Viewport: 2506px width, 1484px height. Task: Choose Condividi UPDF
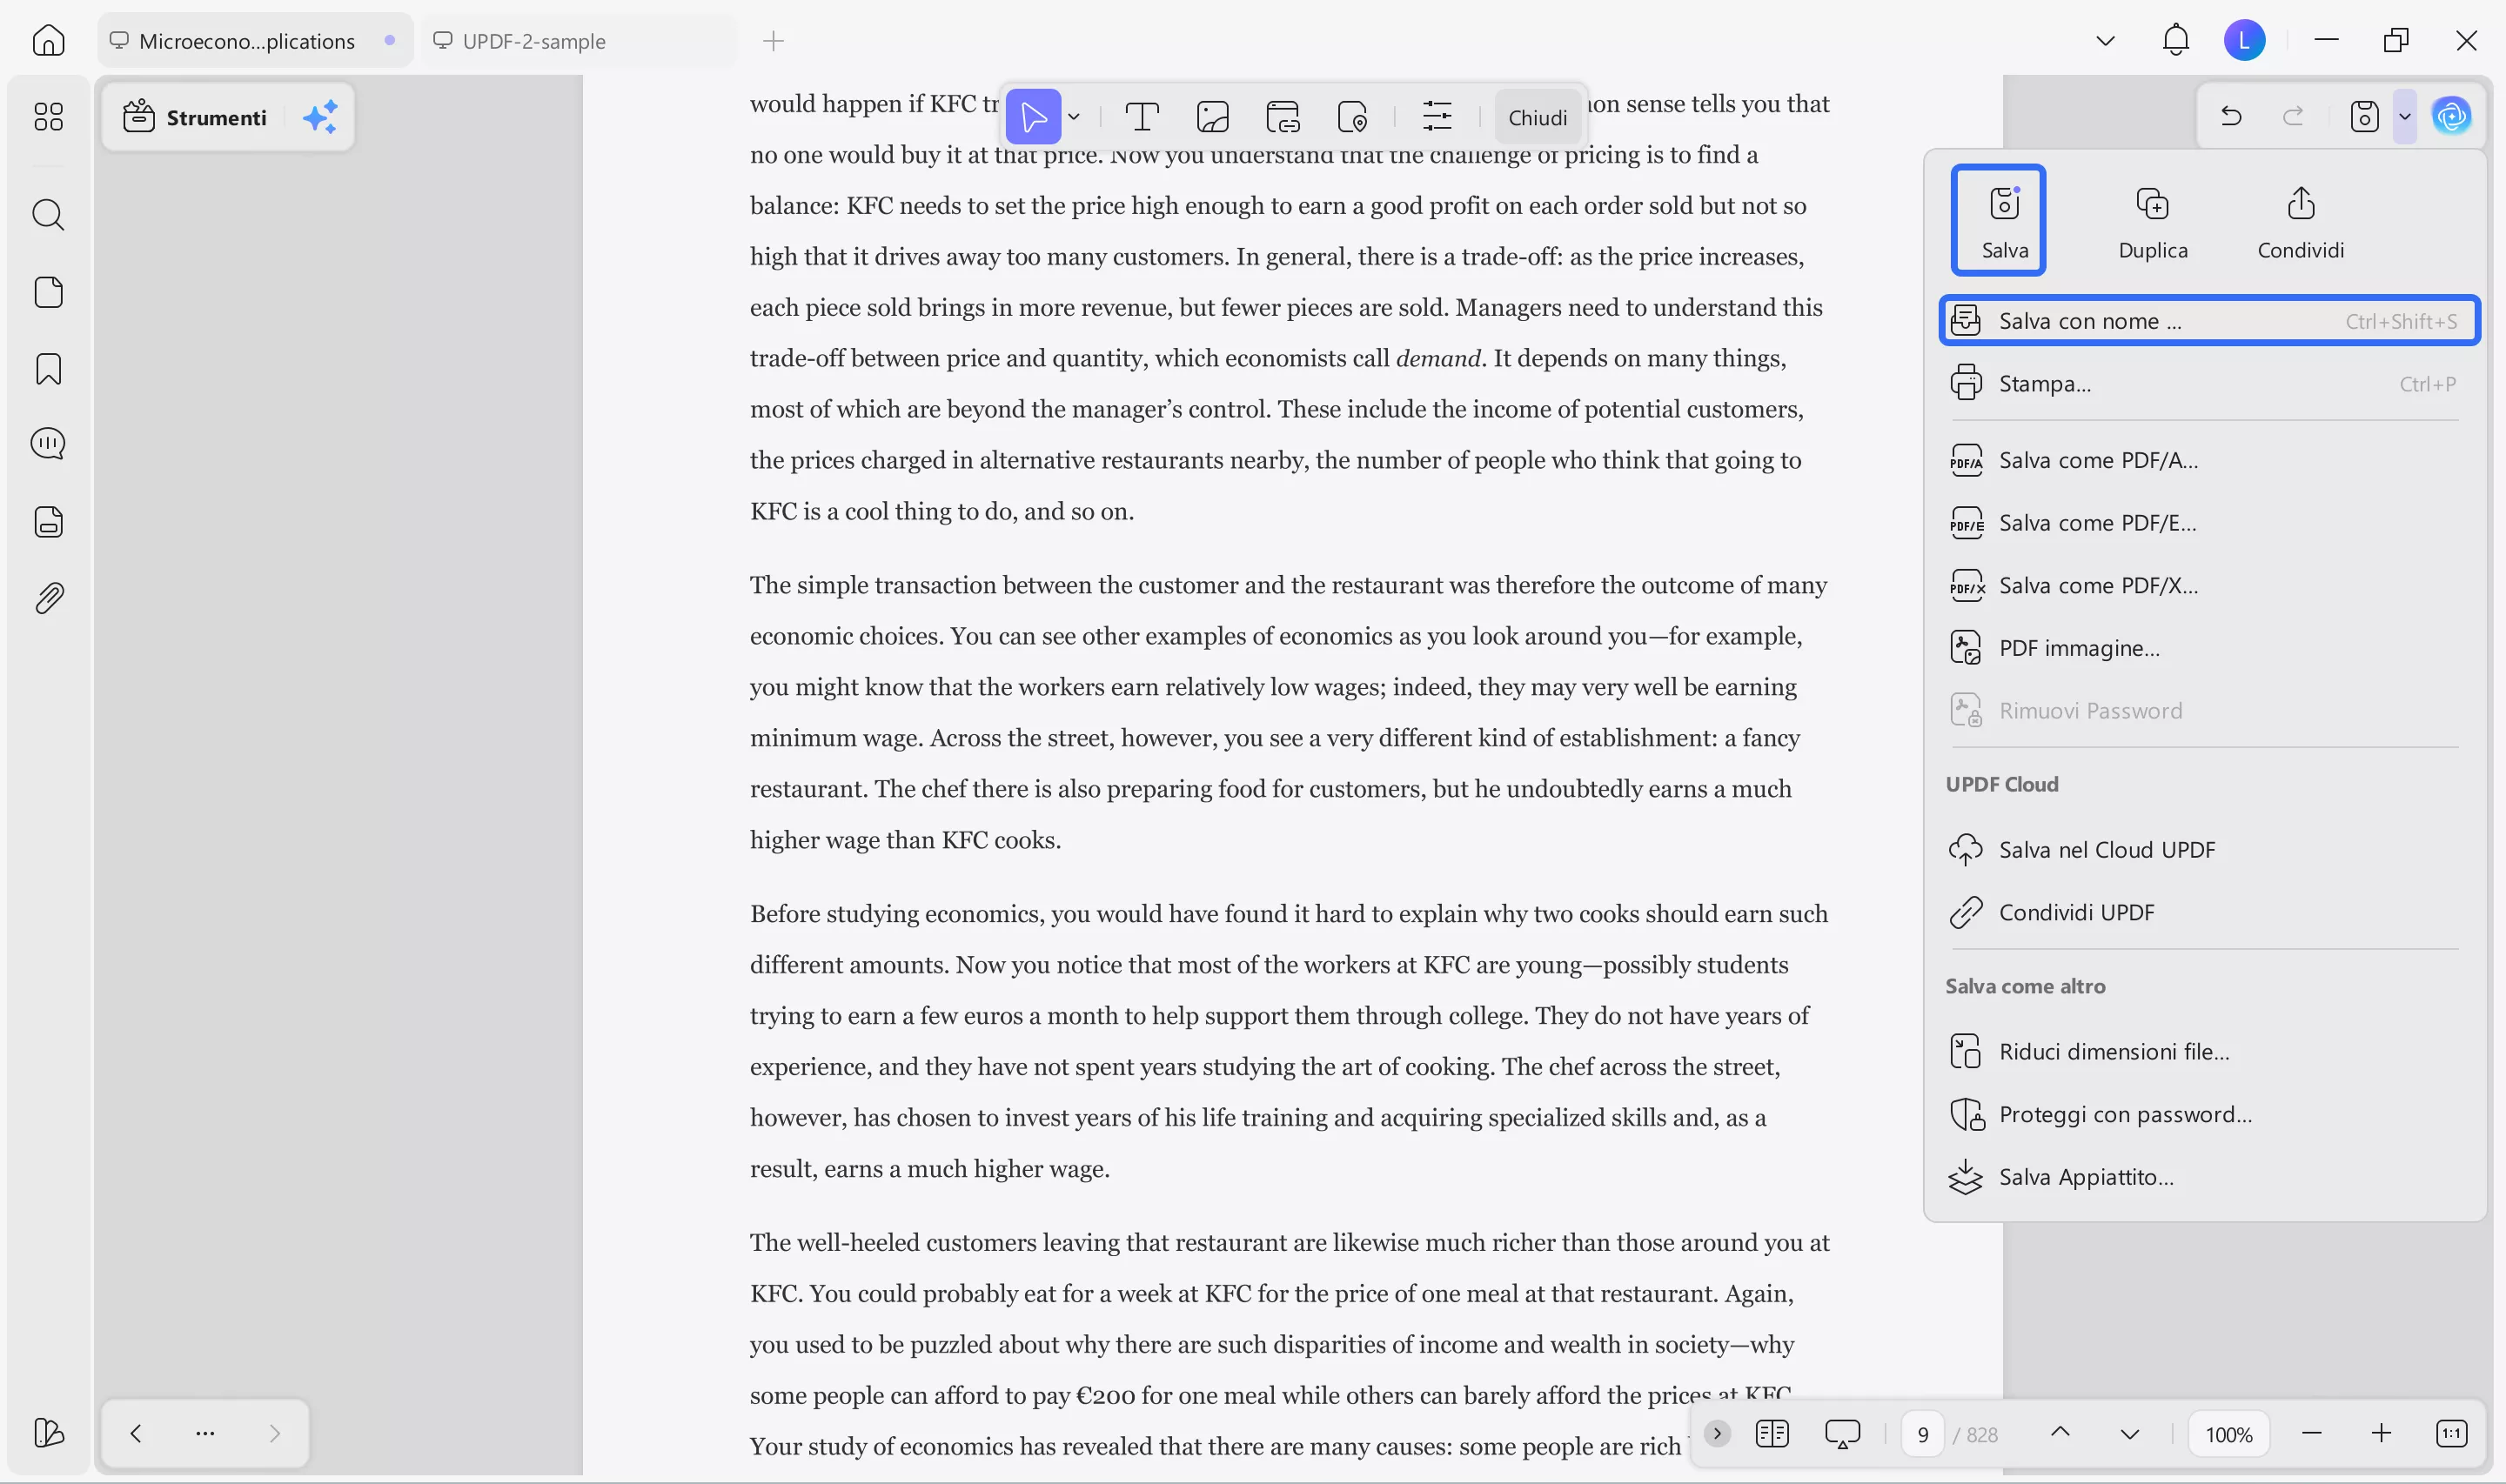pos(2203,911)
